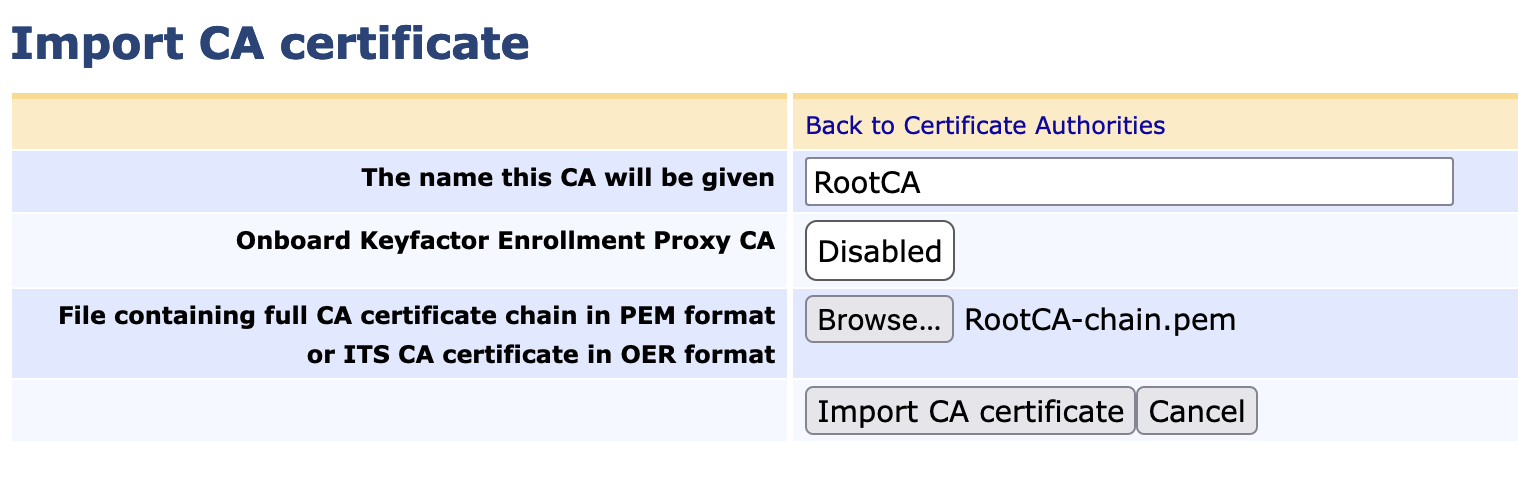Click the empty area right of Disabled toggle
The image size is (1518, 484).
[1230, 251]
